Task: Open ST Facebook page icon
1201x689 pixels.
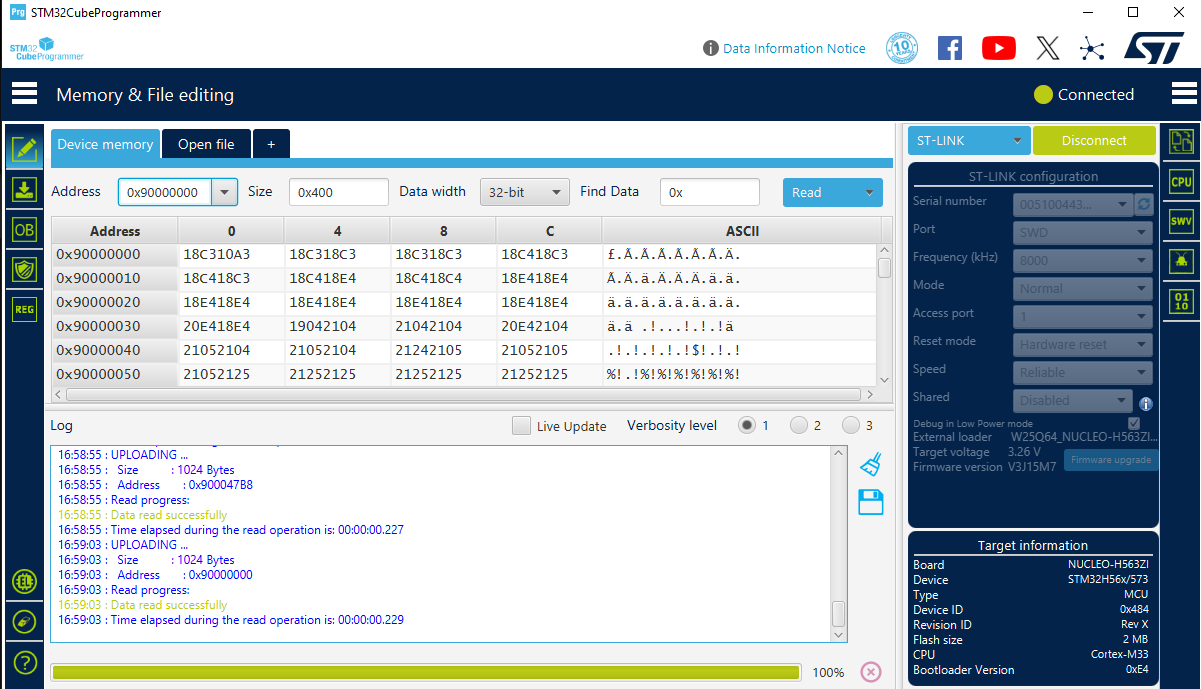Action: (x=950, y=48)
